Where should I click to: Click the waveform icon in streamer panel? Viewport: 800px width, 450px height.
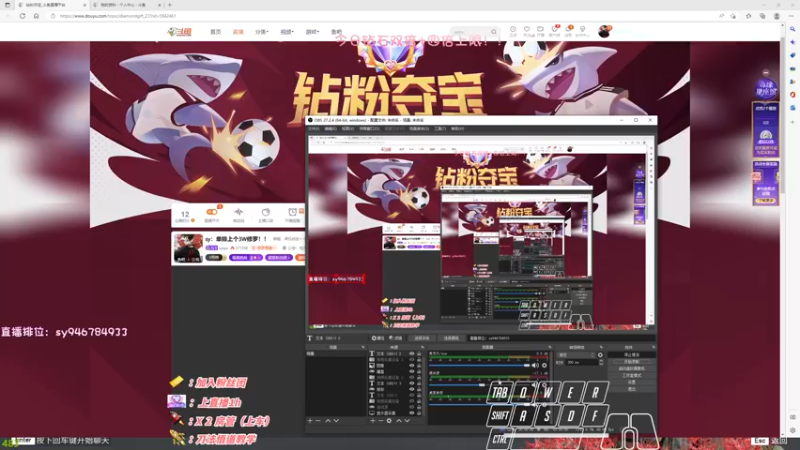[238, 214]
